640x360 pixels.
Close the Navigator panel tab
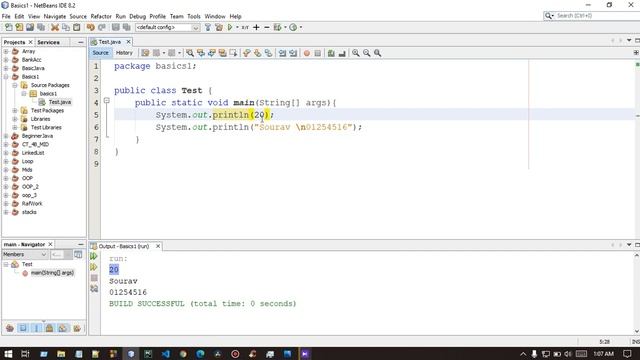(51, 244)
